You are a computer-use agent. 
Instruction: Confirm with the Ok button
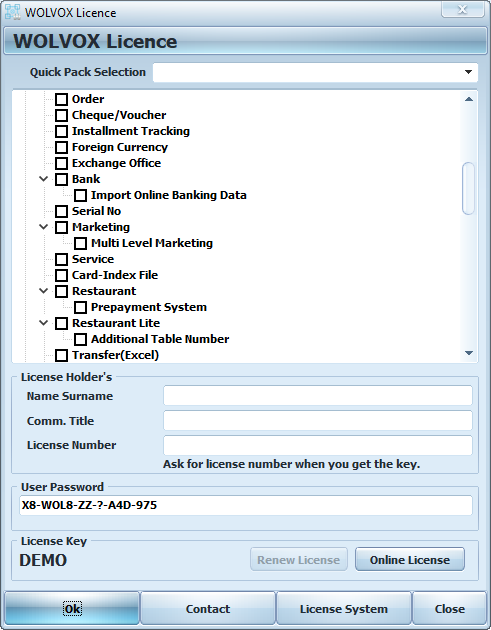click(72, 609)
